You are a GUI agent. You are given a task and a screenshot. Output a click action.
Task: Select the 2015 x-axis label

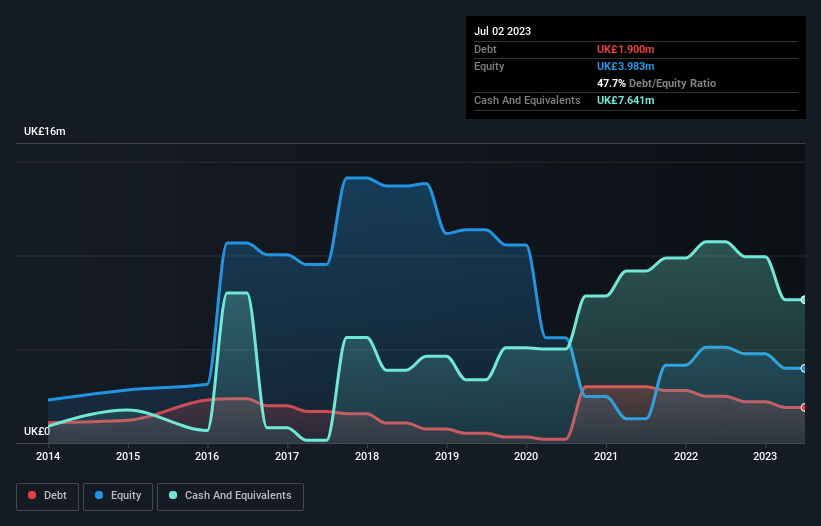[128, 456]
